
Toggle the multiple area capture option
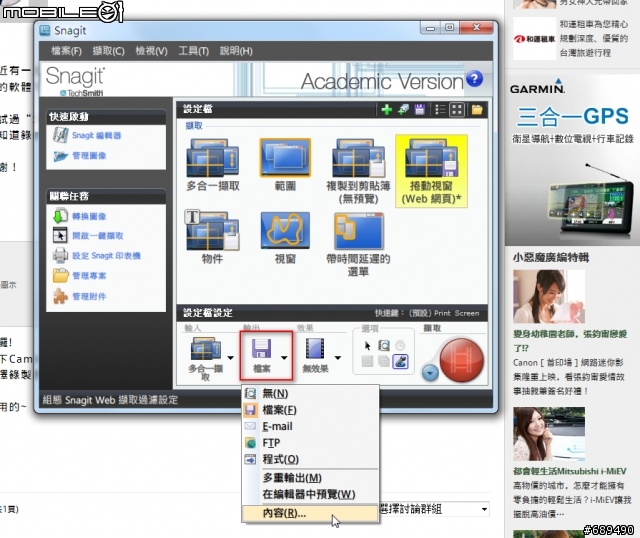pyautogui.click(x=384, y=361)
